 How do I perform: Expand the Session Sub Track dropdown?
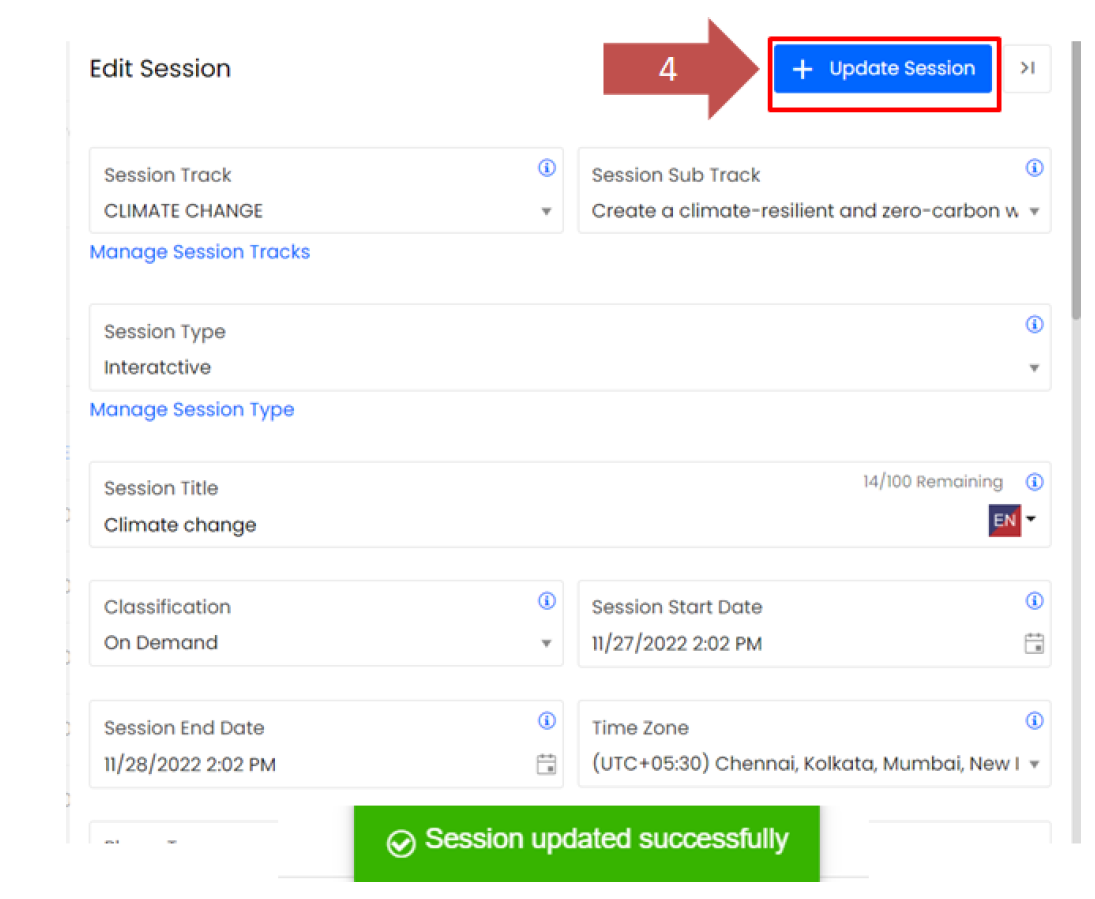pyautogui.click(x=1034, y=212)
